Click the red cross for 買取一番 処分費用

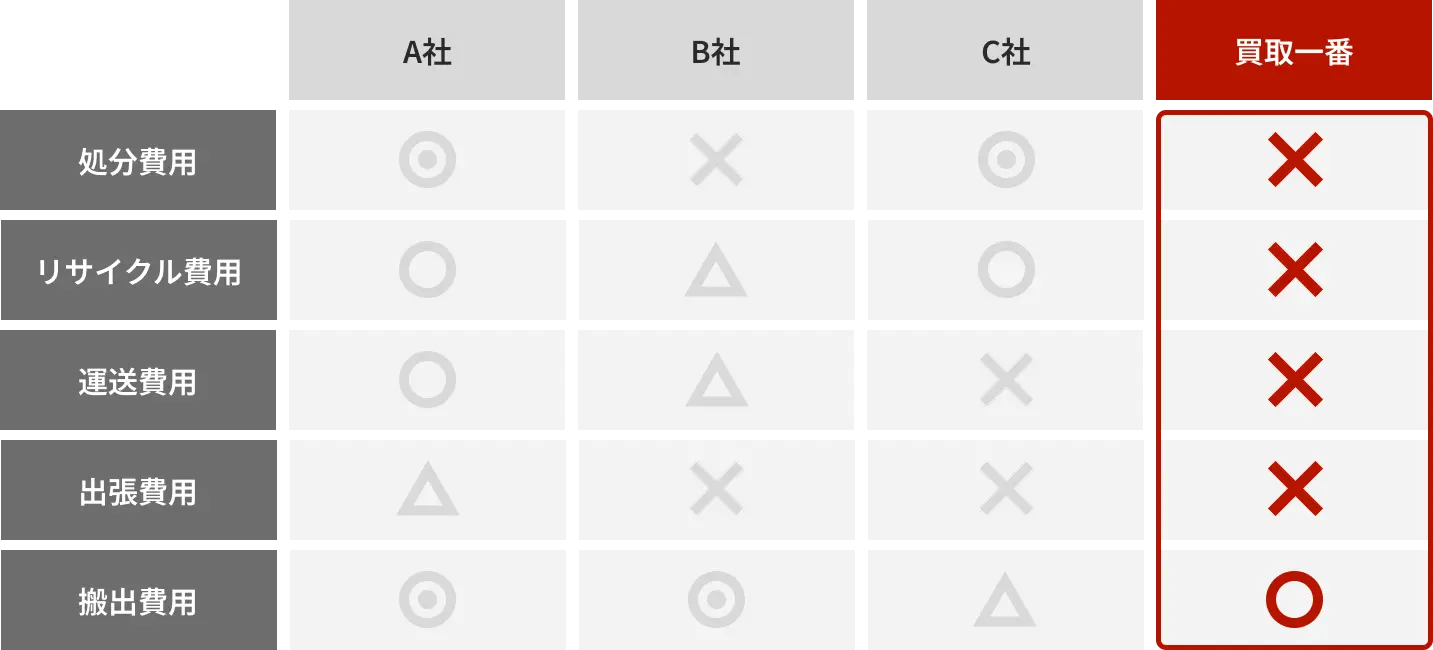[x=1294, y=161]
